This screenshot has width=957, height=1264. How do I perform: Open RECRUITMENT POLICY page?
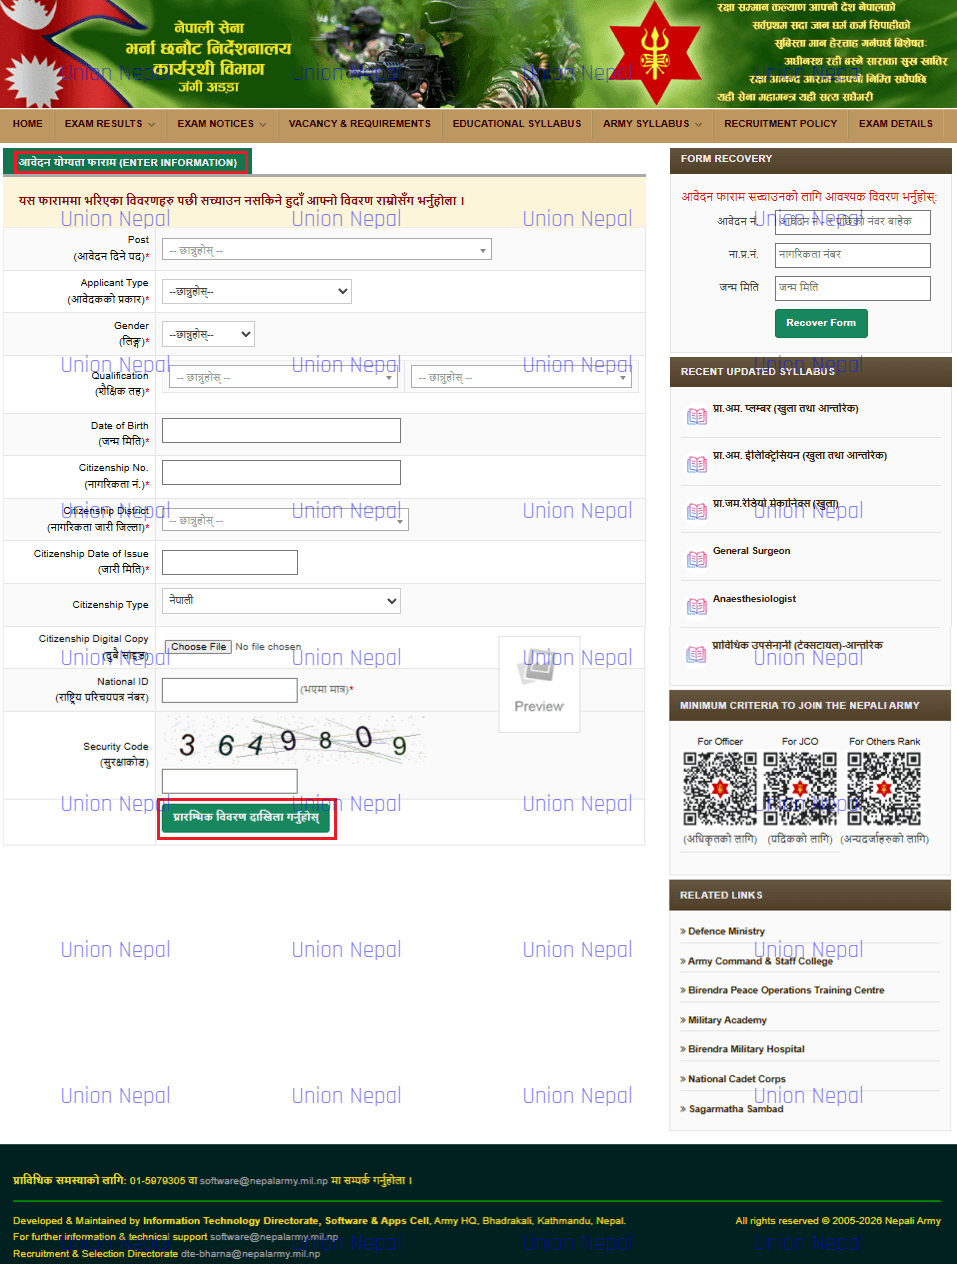click(x=781, y=124)
